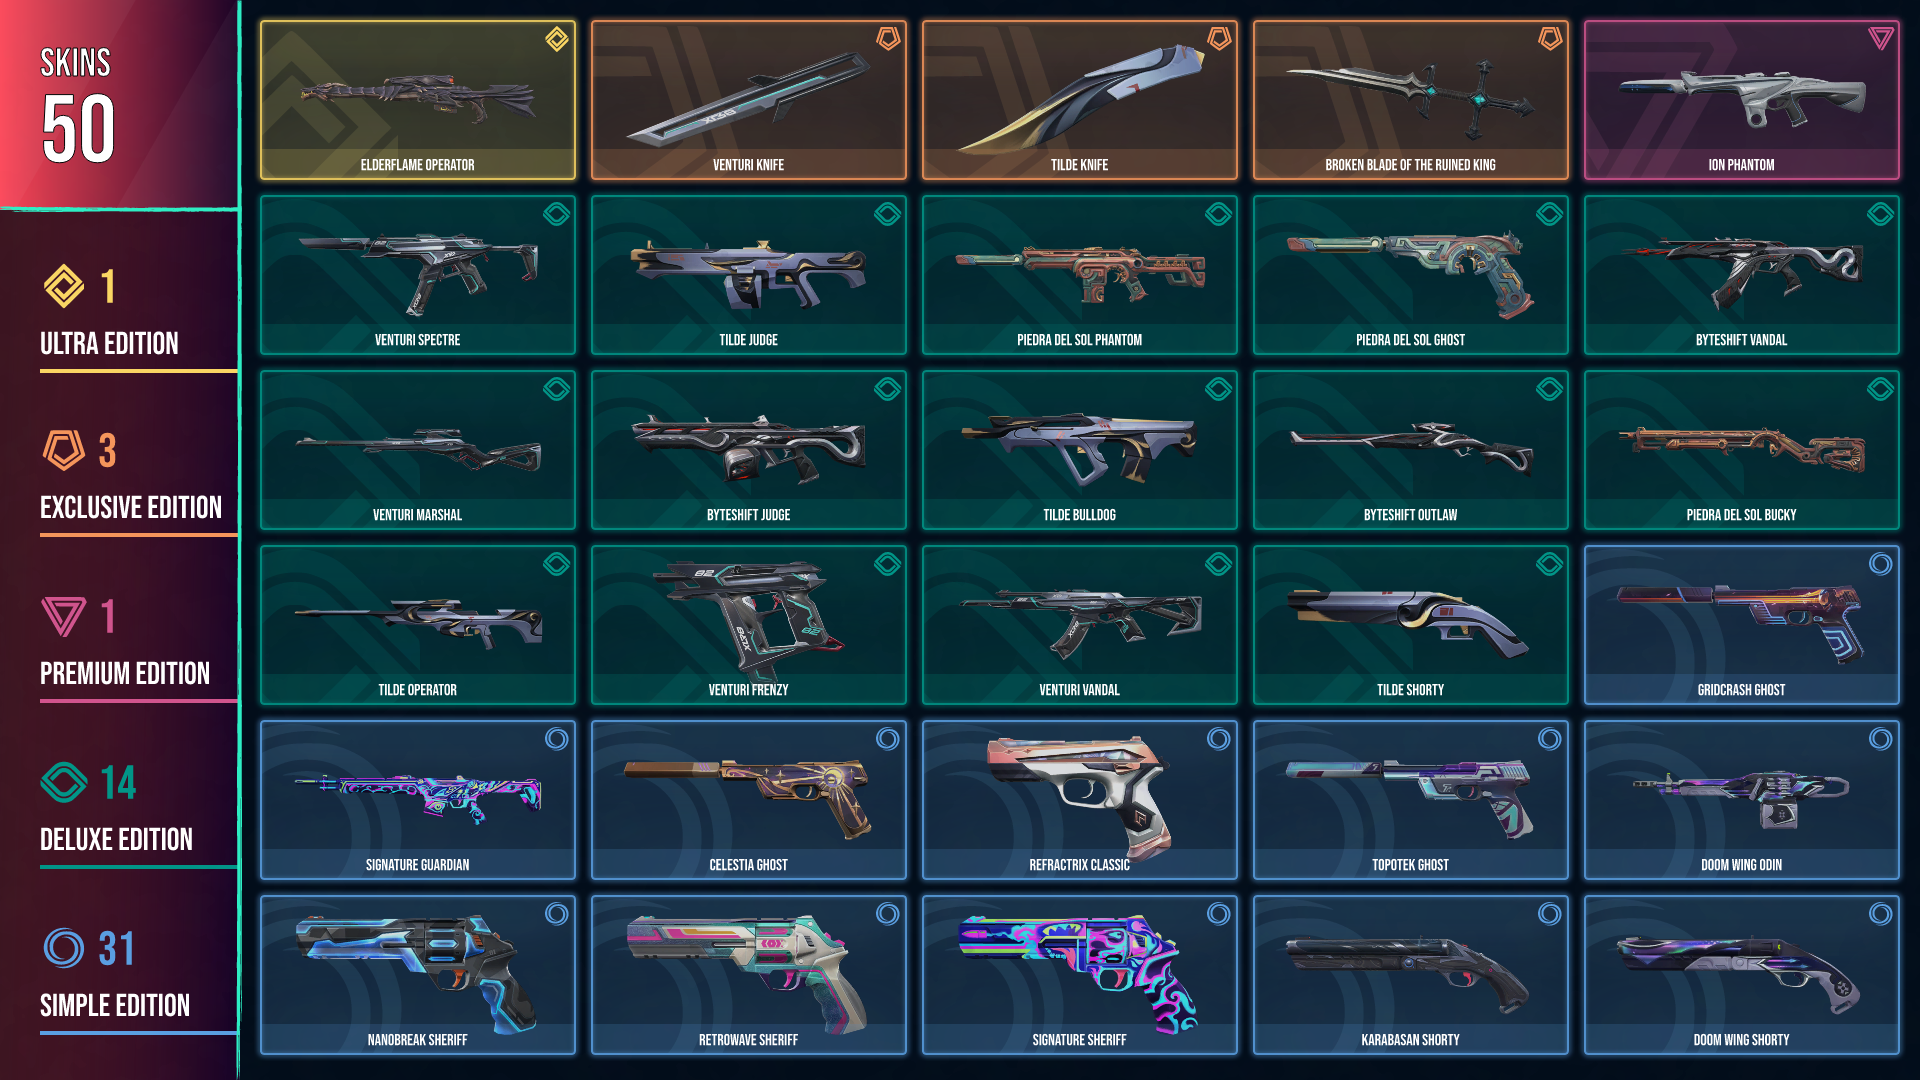The width and height of the screenshot is (1920, 1080).
Task: Click tier badge on Elderflame Operator card
Action: click(x=557, y=39)
